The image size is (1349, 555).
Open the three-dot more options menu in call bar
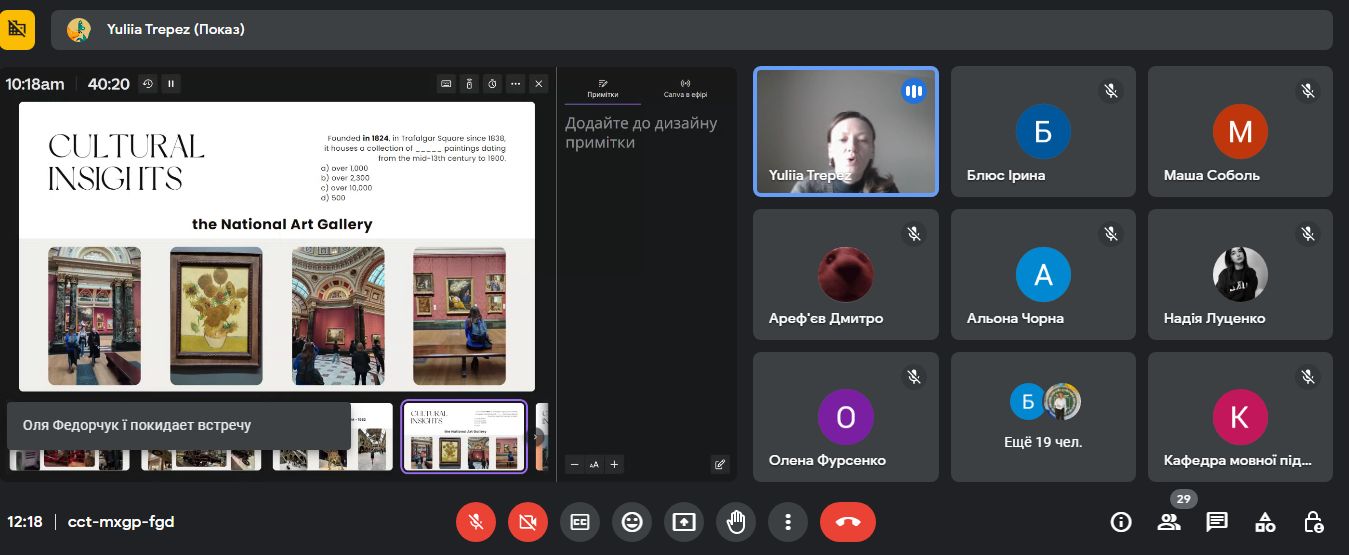pyautogui.click(x=788, y=521)
